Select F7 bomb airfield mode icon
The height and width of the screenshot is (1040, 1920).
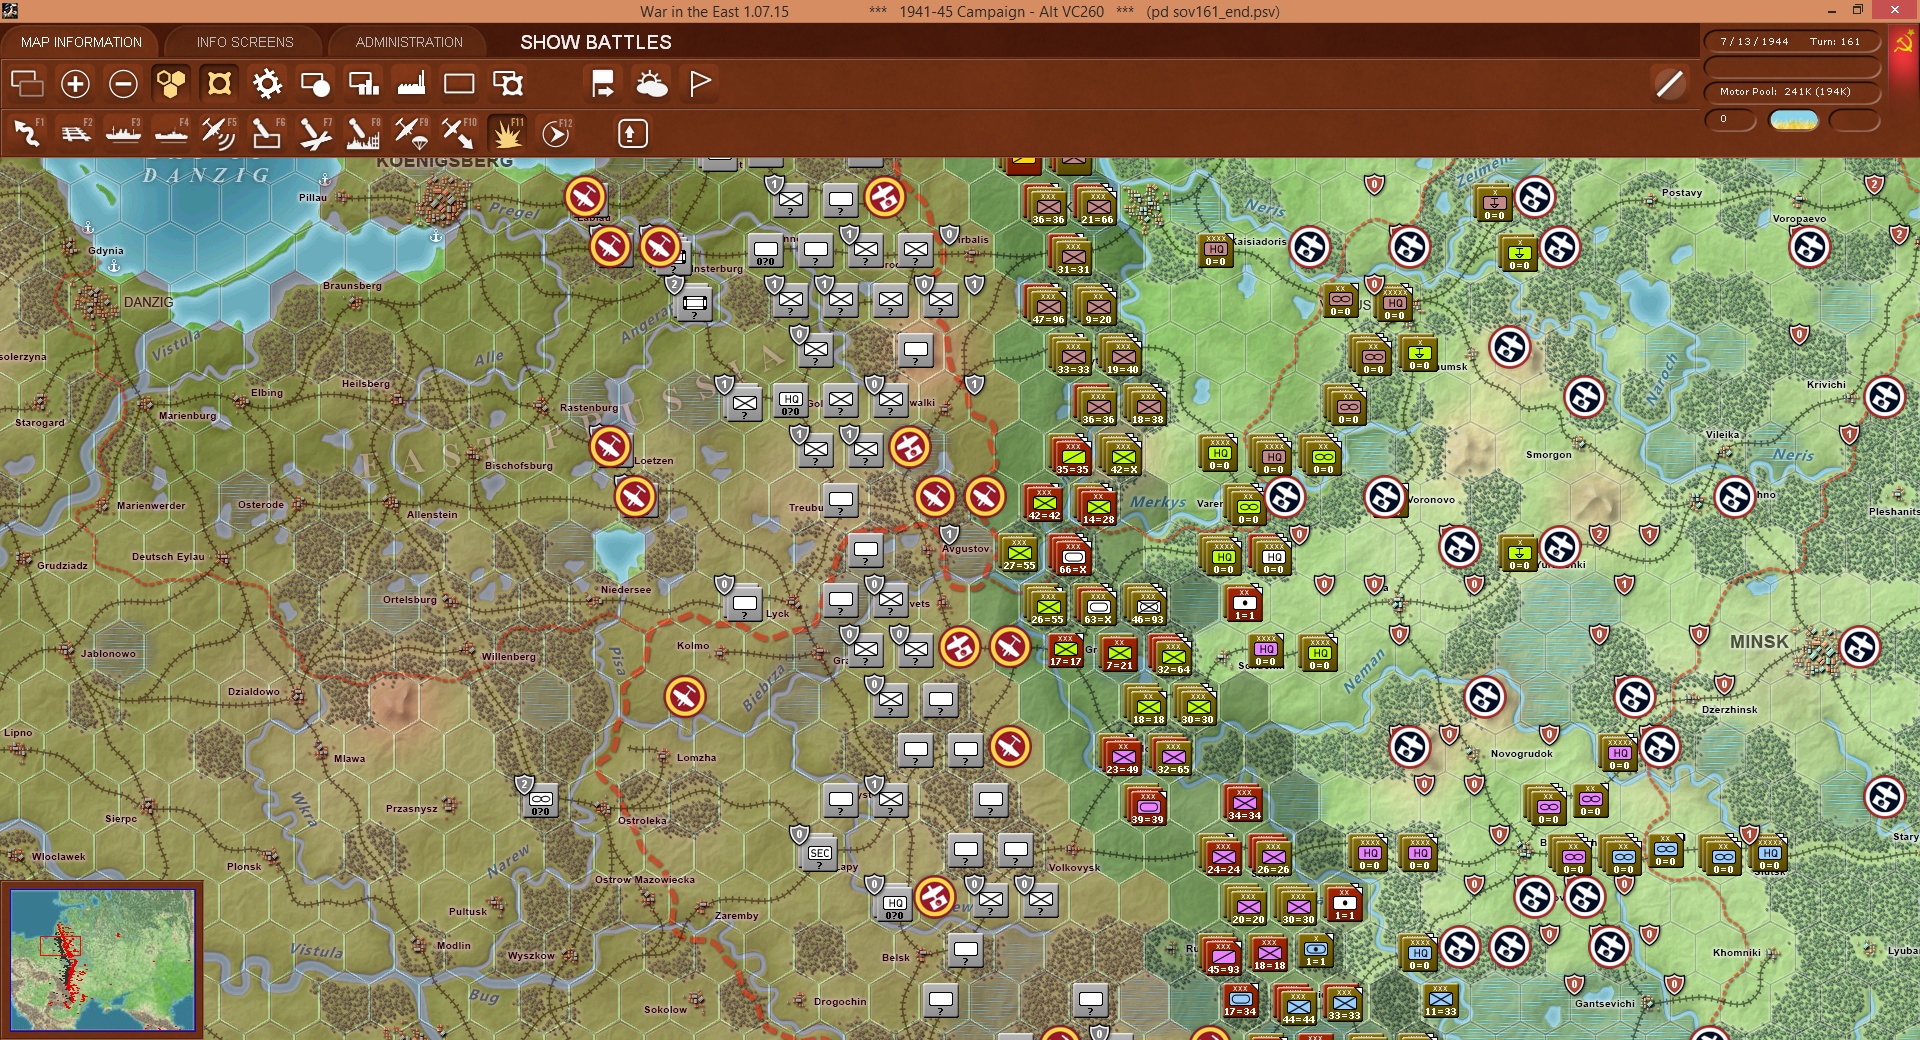pyautogui.click(x=315, y=133)
